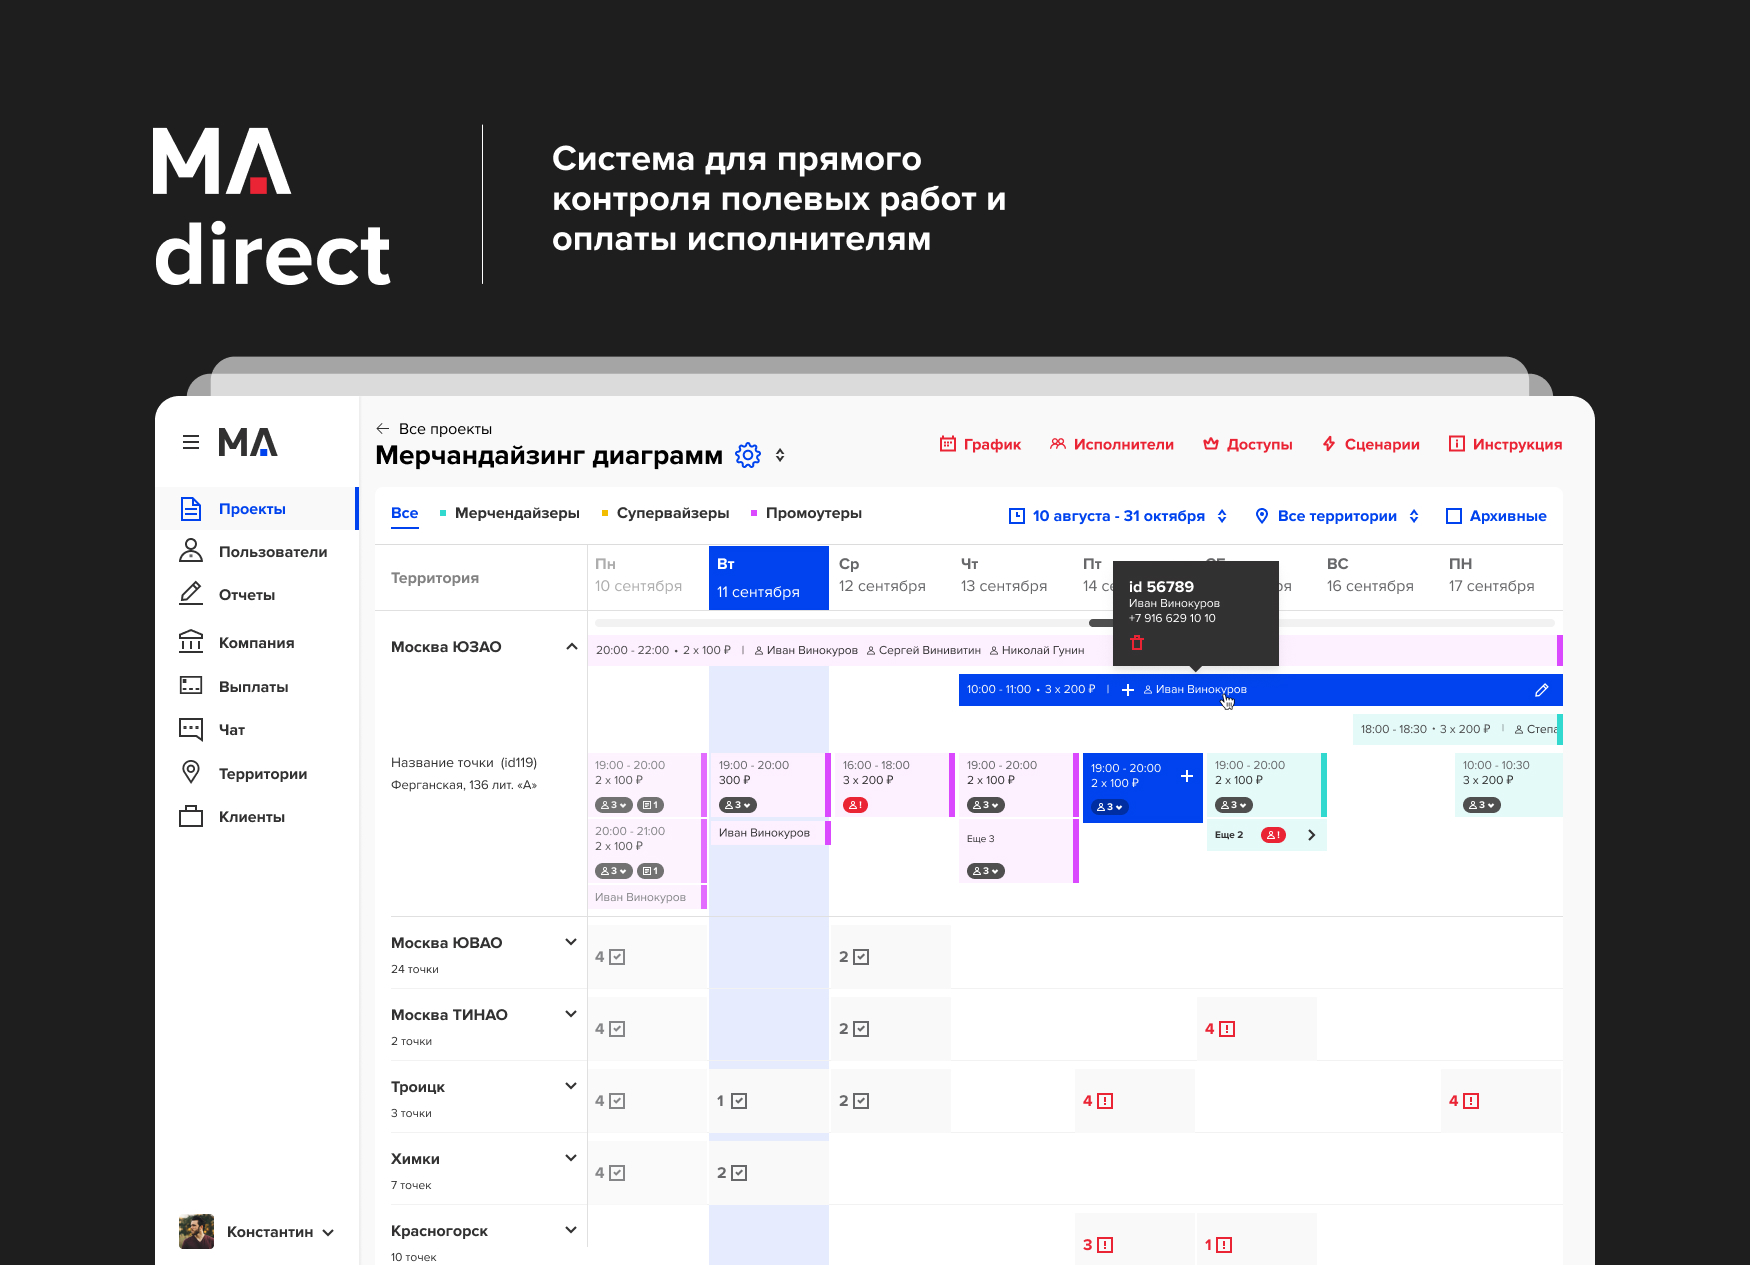The width and height of the screenshot is (1750, 1265).
Task: Click Tuesday checked count 1 in Троицк row
Action: 732,1101
